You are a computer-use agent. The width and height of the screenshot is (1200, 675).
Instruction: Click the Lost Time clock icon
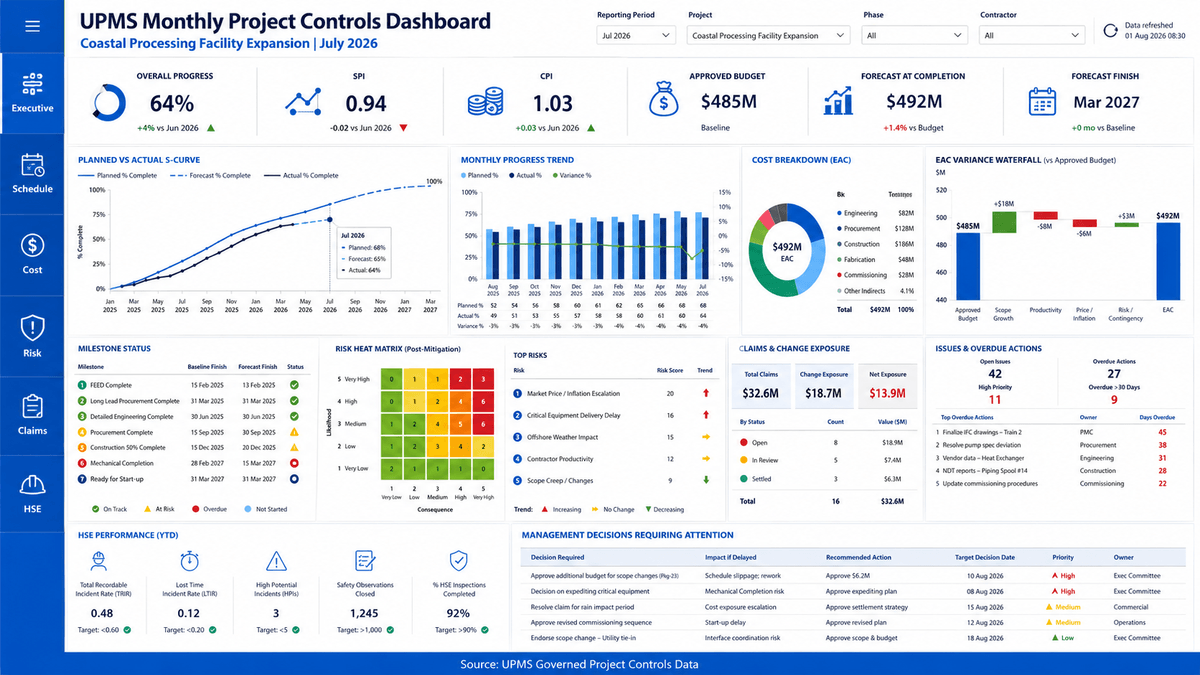pos(189,561)
